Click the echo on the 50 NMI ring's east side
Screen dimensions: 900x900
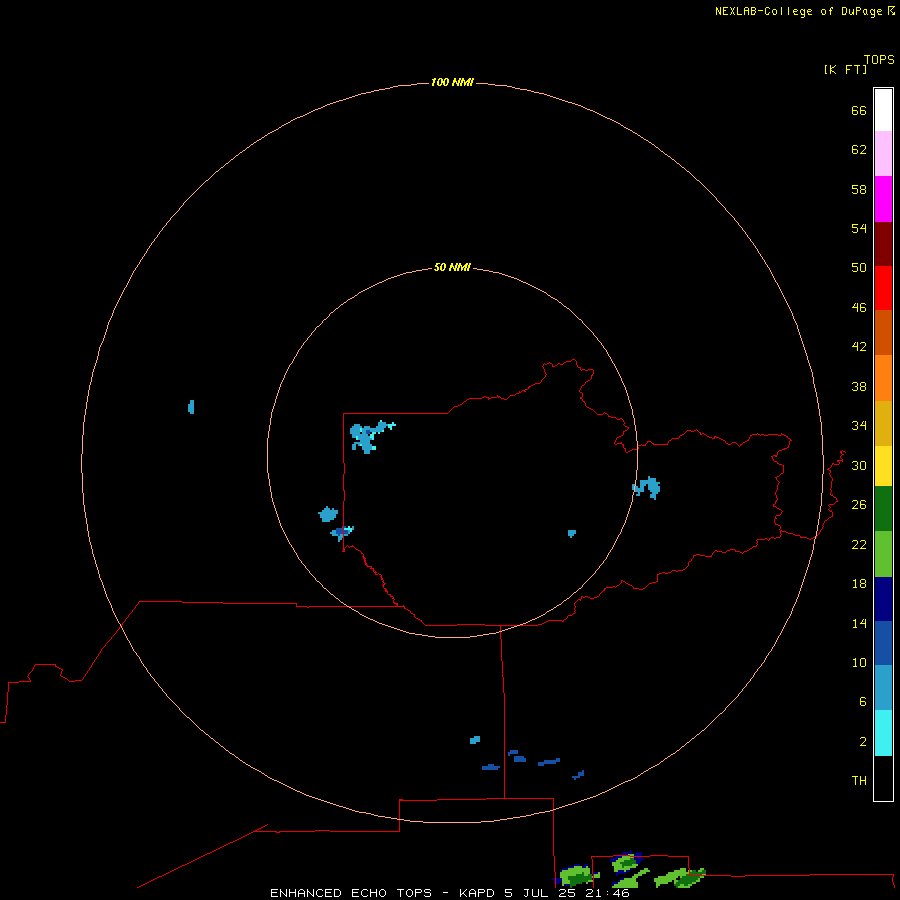[647, 487]
